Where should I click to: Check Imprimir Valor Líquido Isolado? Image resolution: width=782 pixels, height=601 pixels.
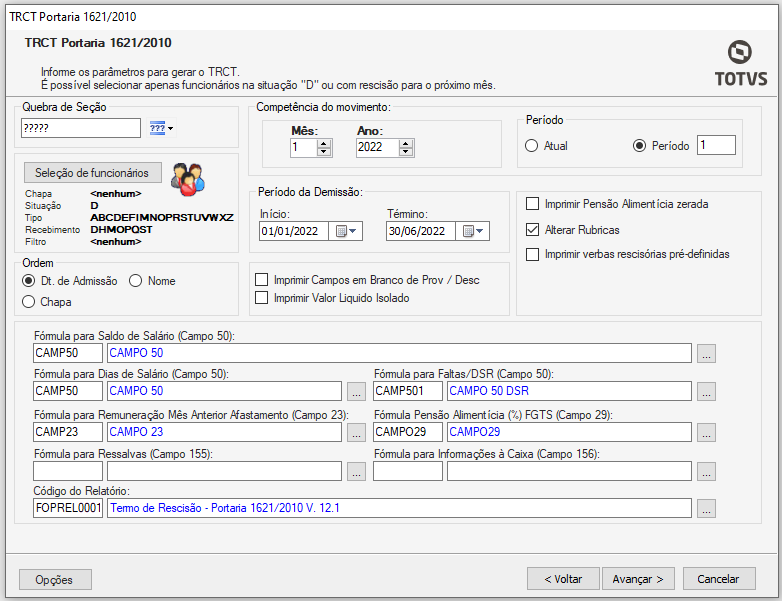point(262,297)
